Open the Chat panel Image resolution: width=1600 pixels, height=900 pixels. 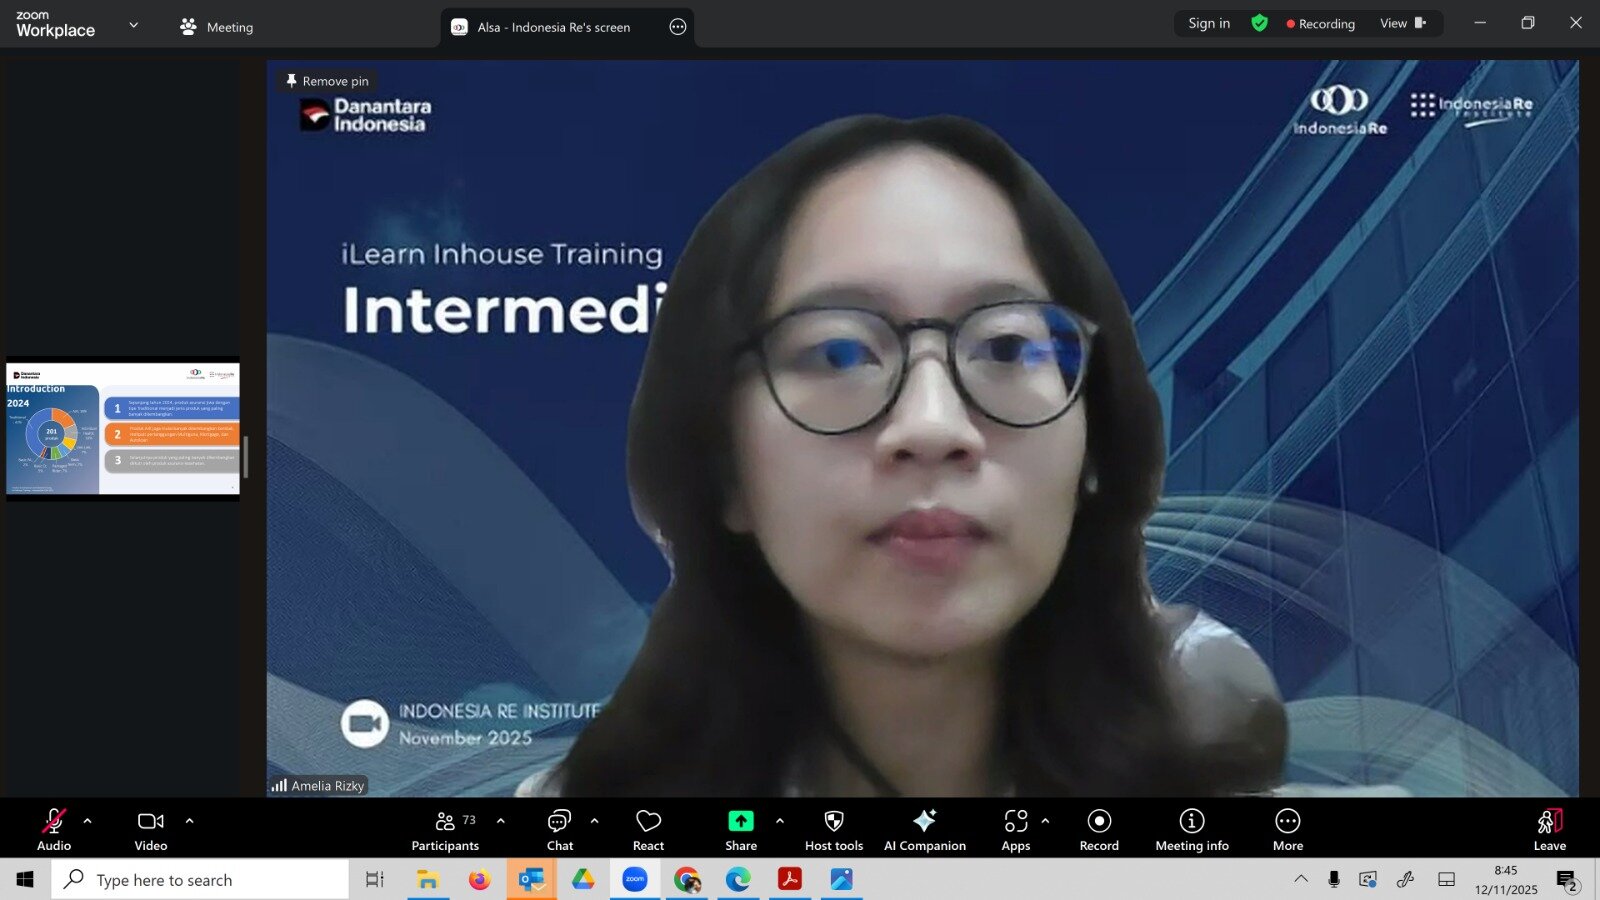pyautogui.click(x=559, y=829)
